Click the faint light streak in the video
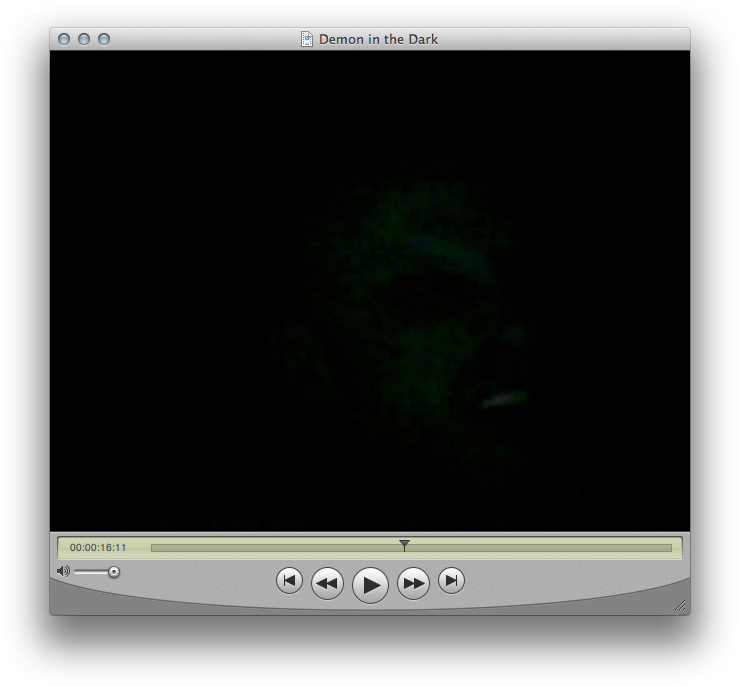This screenshot has width=739, height=686. pos(502,399)
